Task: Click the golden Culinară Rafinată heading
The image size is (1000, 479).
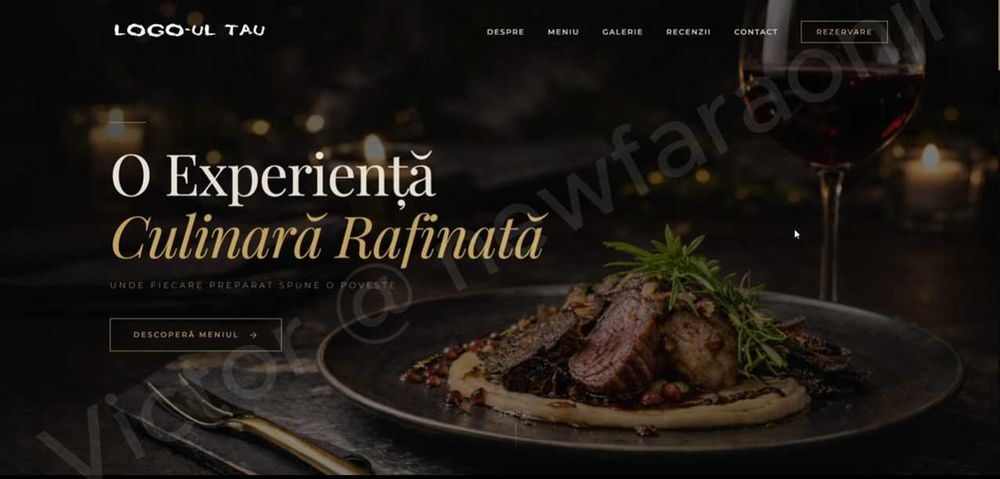Action: click(328, 239)
